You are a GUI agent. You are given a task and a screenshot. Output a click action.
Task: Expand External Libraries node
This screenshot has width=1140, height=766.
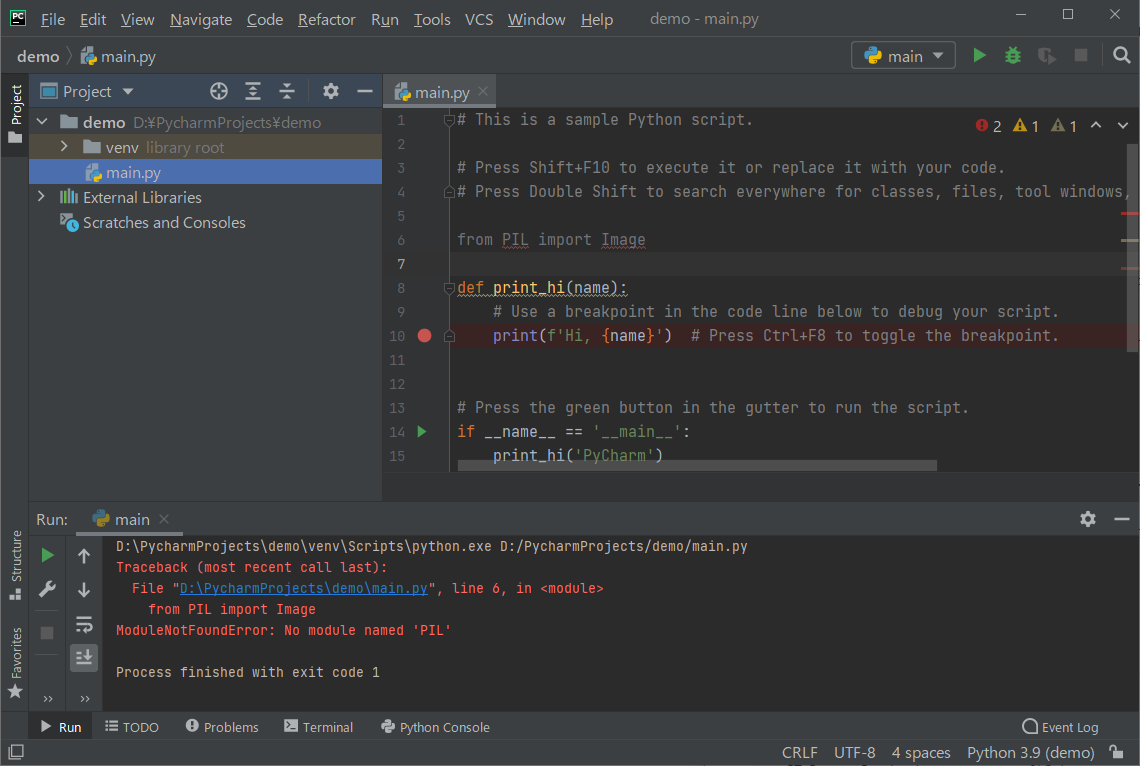point(41,197)
